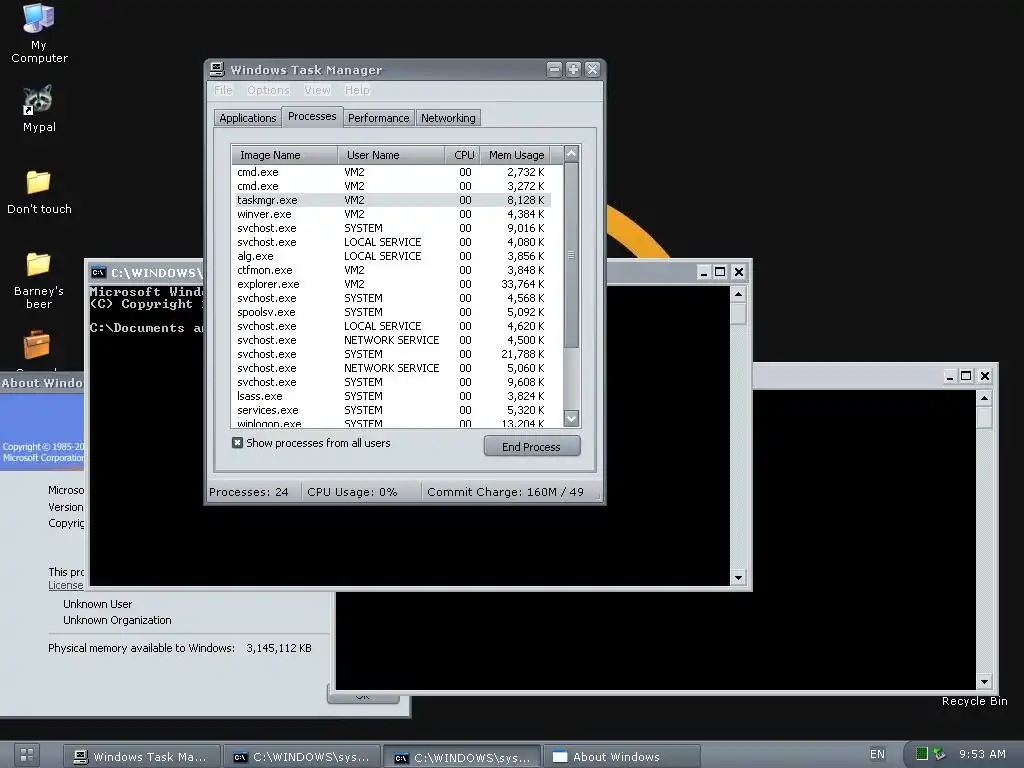Open the Help menu in Task Manager
This screenshot has height=768, width=1024.
click(357, 90)
